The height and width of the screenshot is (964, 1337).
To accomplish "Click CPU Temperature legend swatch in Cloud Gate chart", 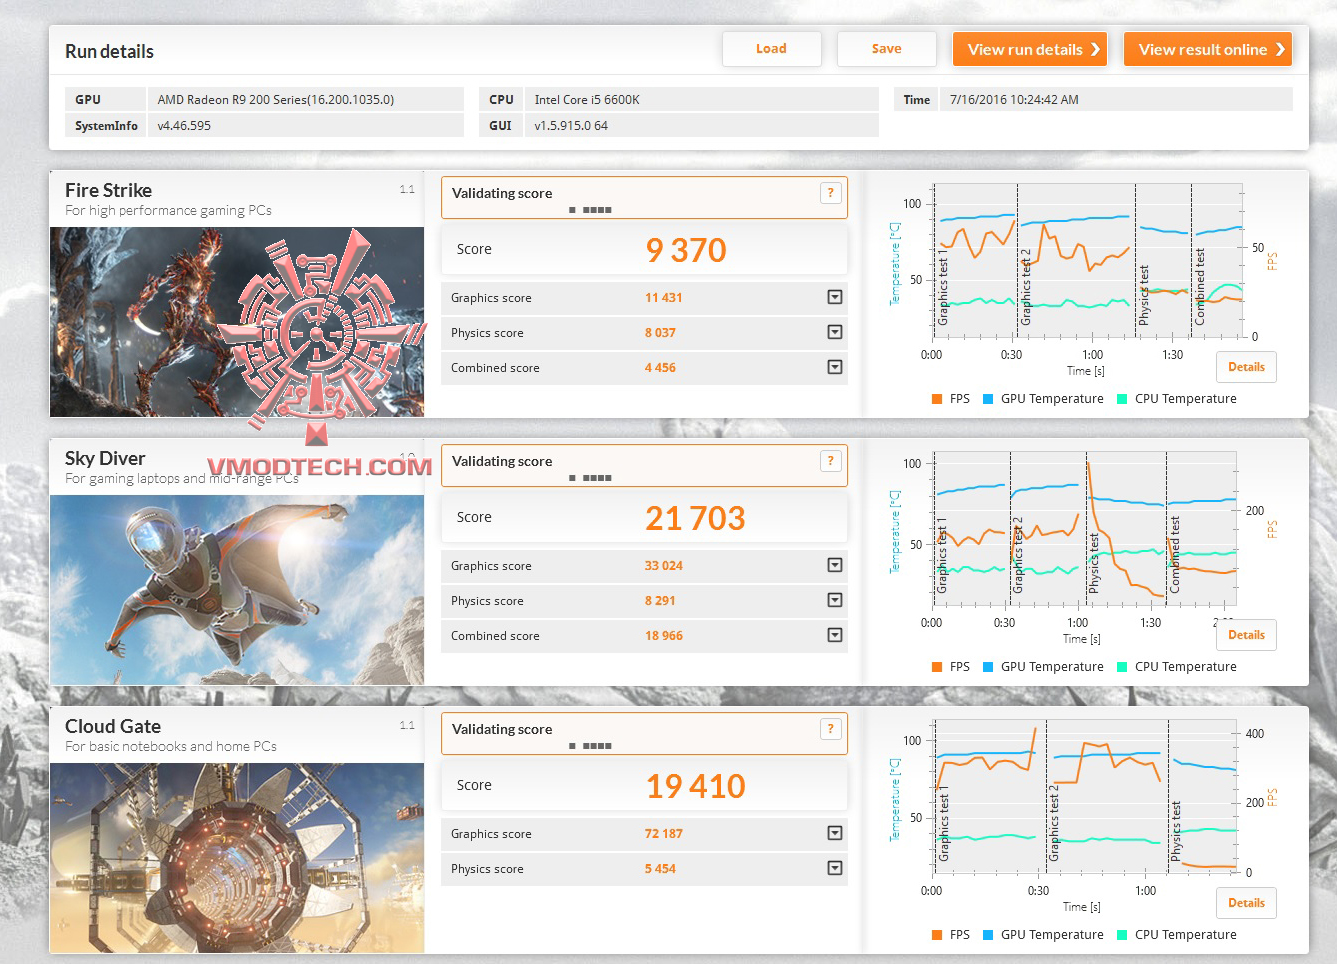I will tap(1122, 935).
